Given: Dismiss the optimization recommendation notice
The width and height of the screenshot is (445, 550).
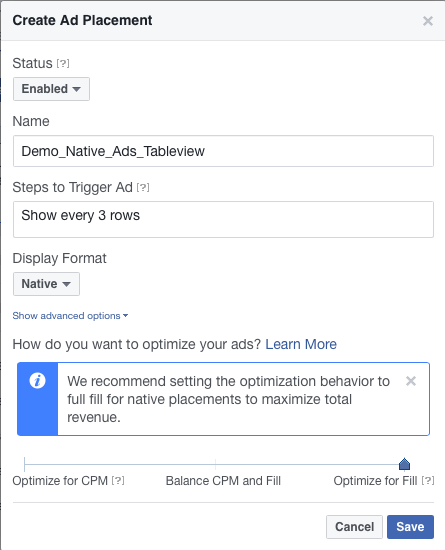Looking at the screenshot, I should 411,381.
